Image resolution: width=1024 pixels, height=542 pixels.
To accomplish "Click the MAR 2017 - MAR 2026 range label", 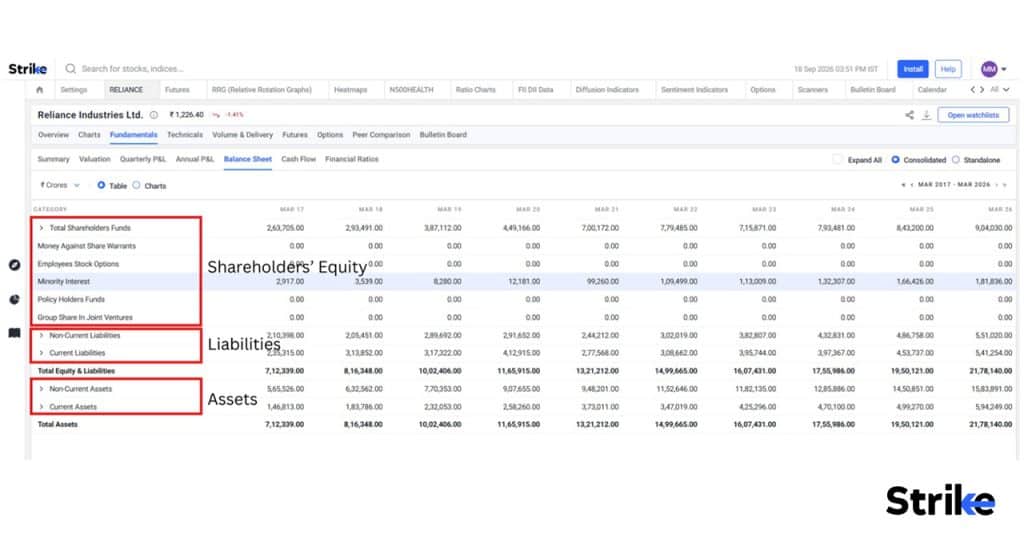I will coord(954,185).
